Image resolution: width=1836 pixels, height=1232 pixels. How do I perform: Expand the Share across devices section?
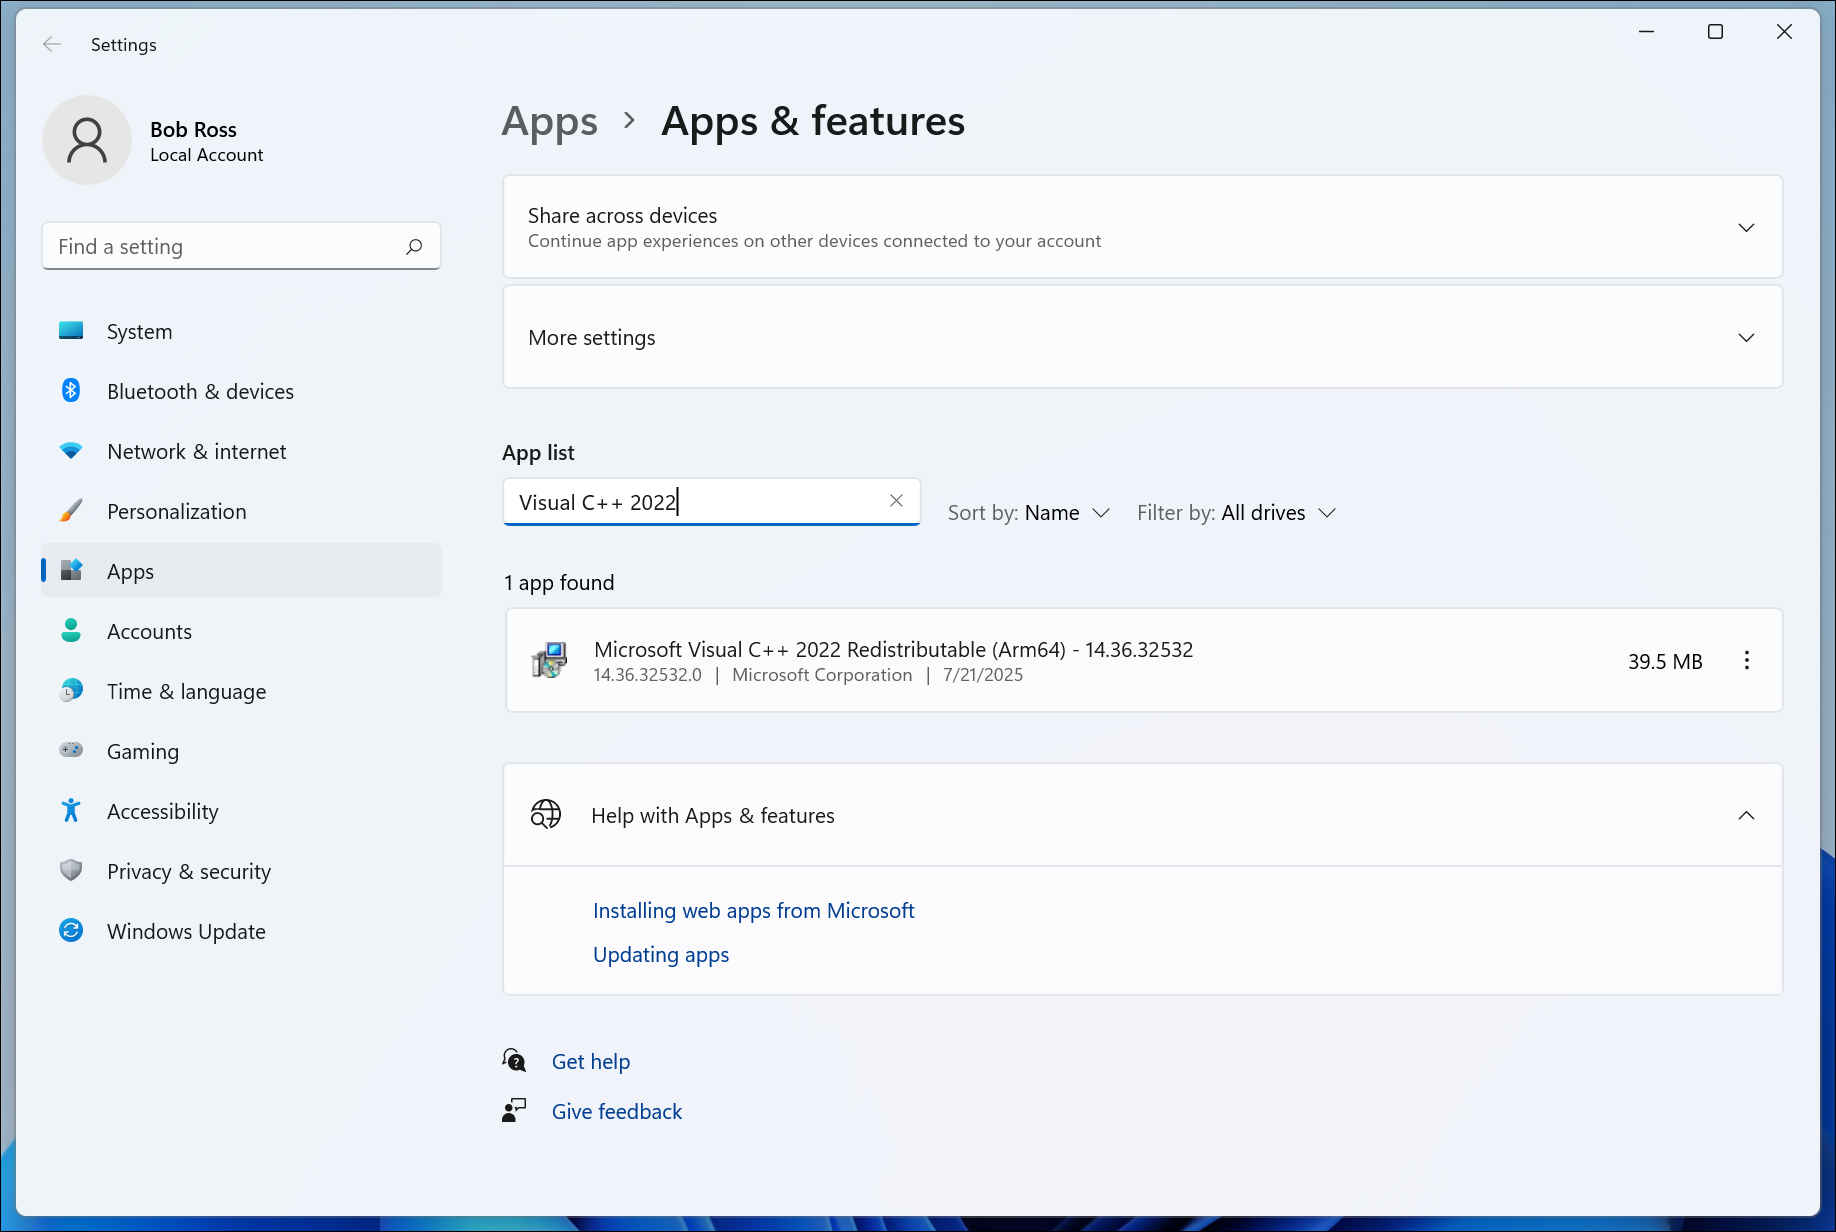1746,228
